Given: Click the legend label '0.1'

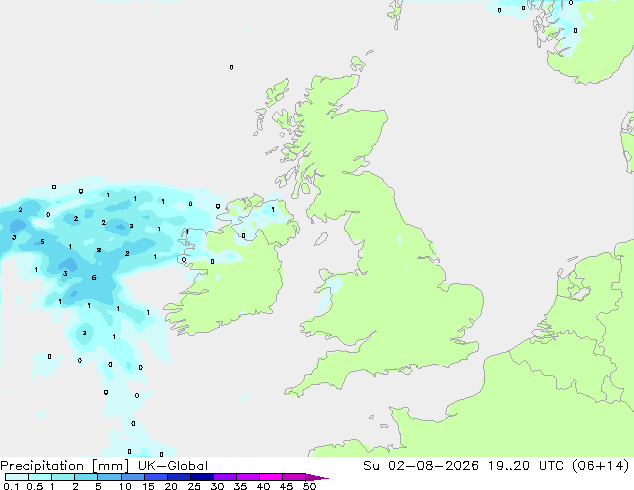Looking at the screenshot, I should (11, 486).
